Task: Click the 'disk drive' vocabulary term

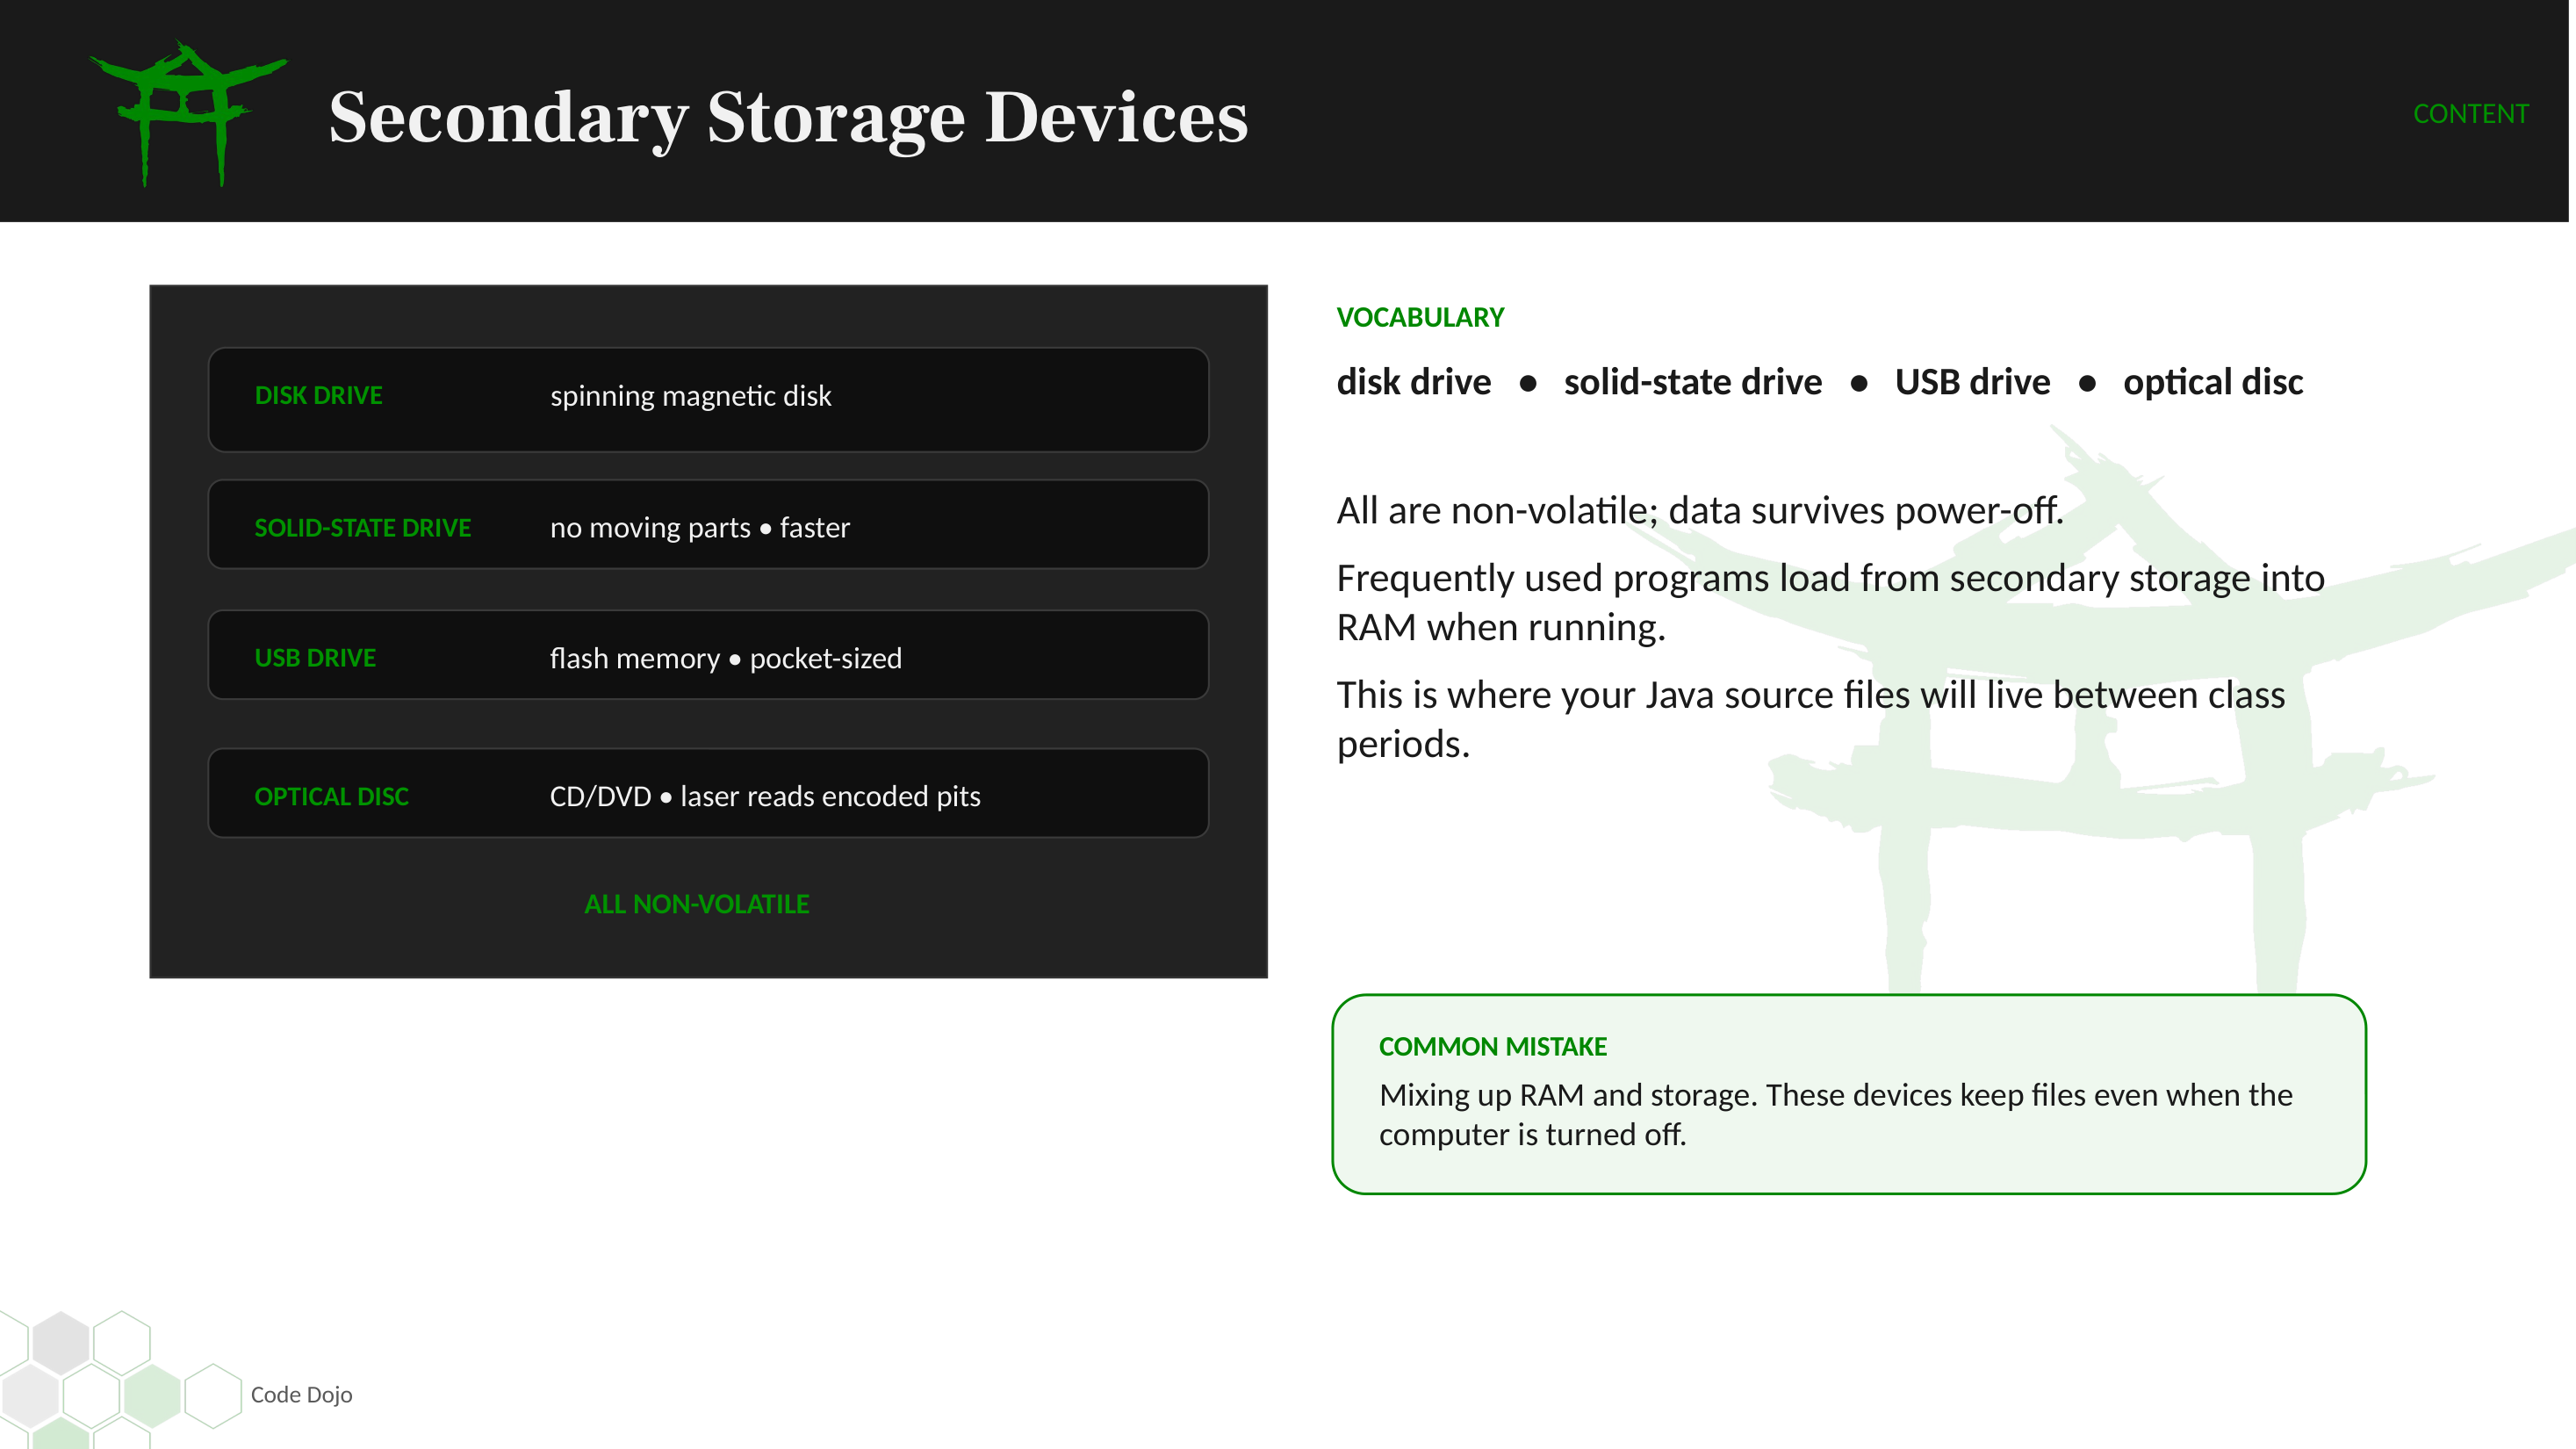Action: point(1413,383)
